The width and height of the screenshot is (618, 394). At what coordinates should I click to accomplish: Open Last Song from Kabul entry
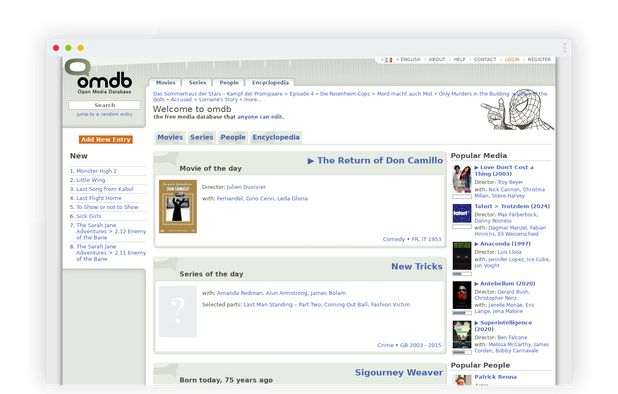105,189
